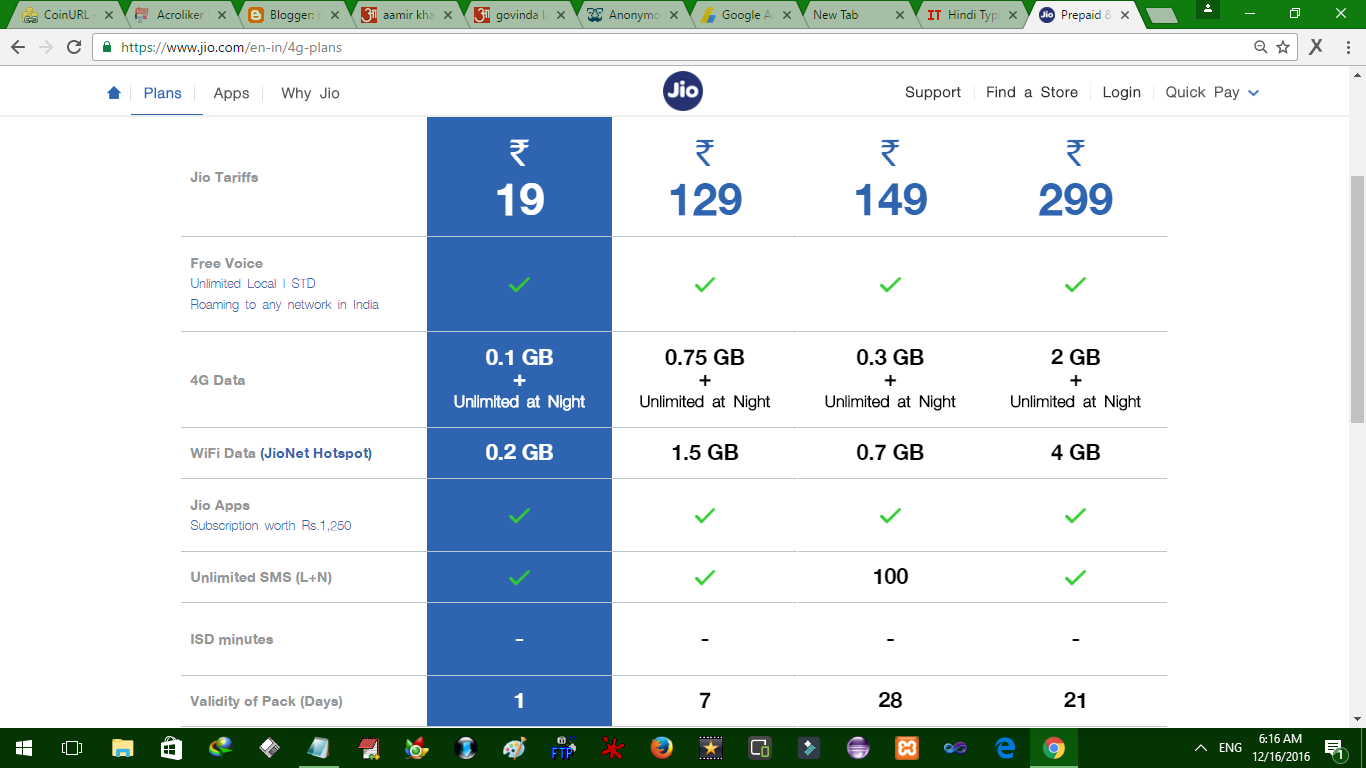Open FTP client from taskbar
1366x768 pixels.
(x=563, y=748)
